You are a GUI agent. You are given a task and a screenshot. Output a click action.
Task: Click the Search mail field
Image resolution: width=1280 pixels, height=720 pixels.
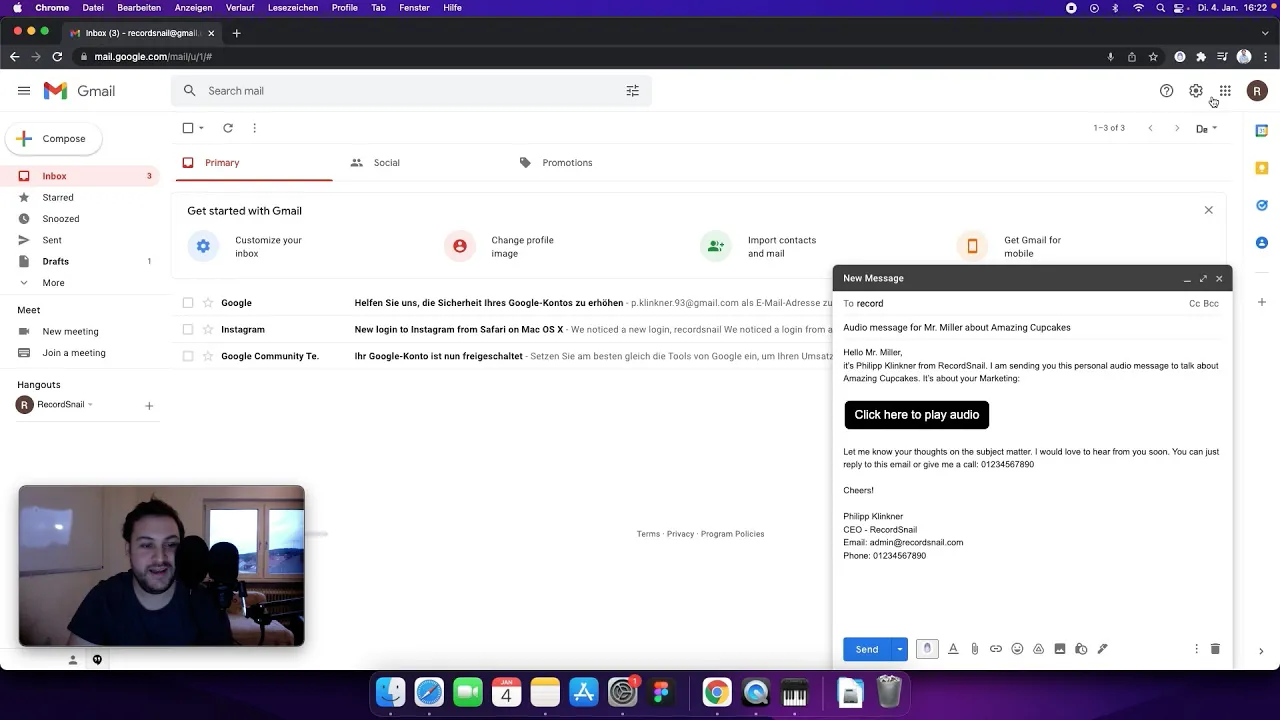410,91
